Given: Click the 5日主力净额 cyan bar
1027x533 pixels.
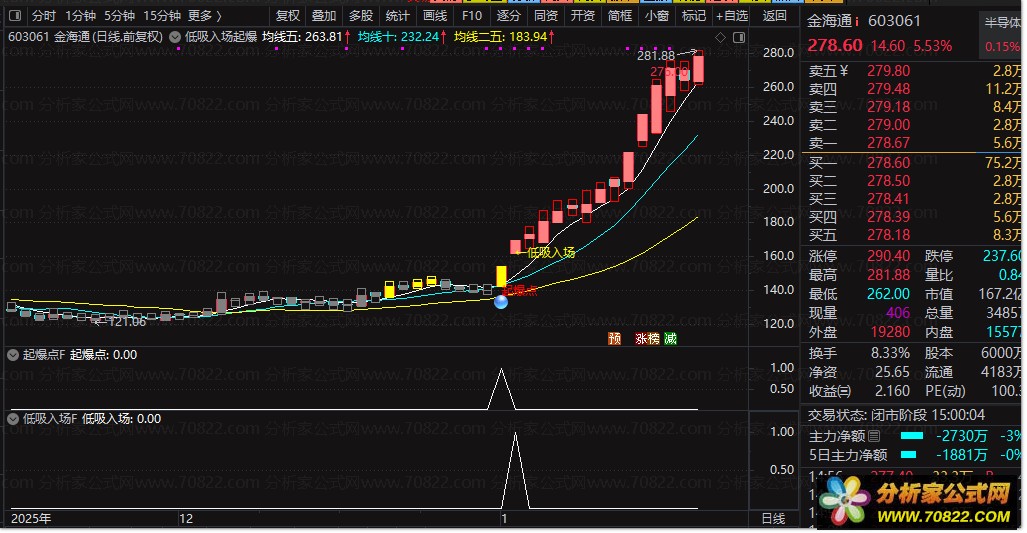Looking at the screenshot, I should pyautogui.click(x=908, y=454).
